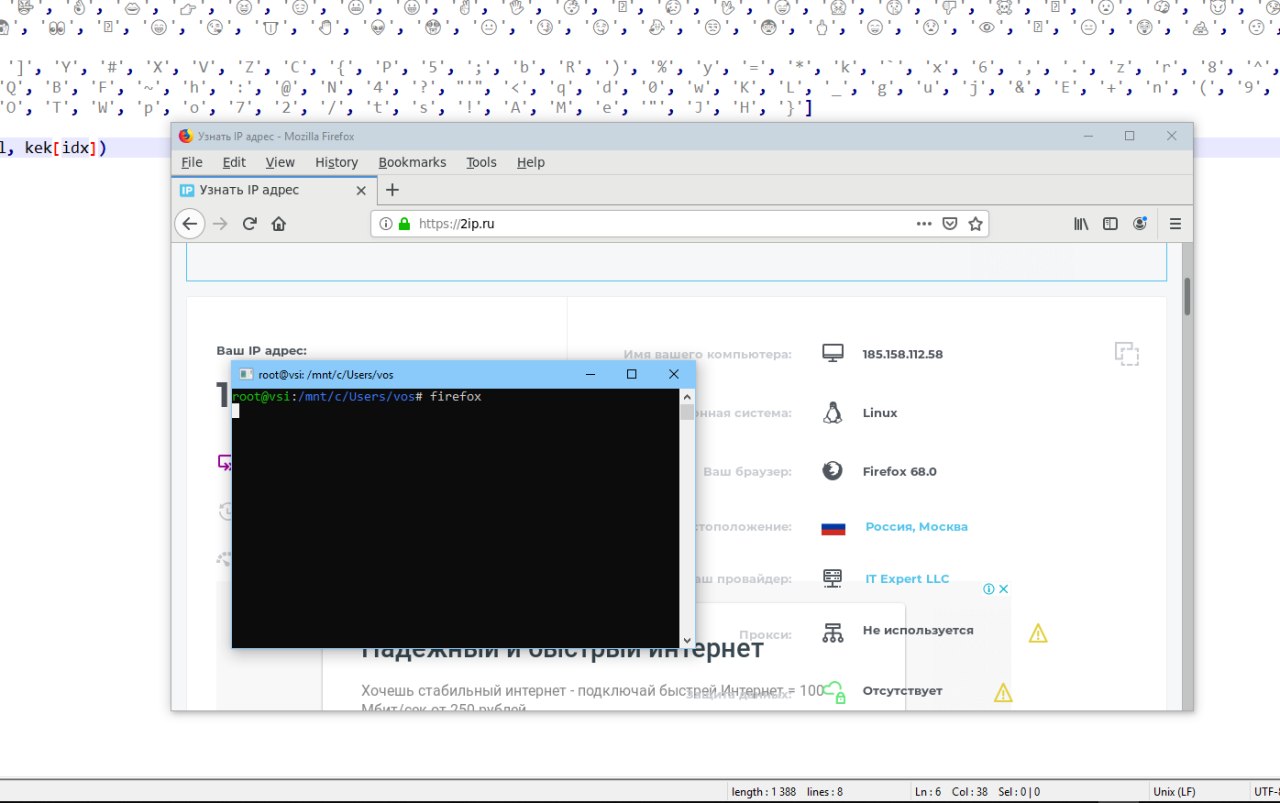Open the Help menu in Firefox
1280x803 pixels.
[x=531, y=162]
